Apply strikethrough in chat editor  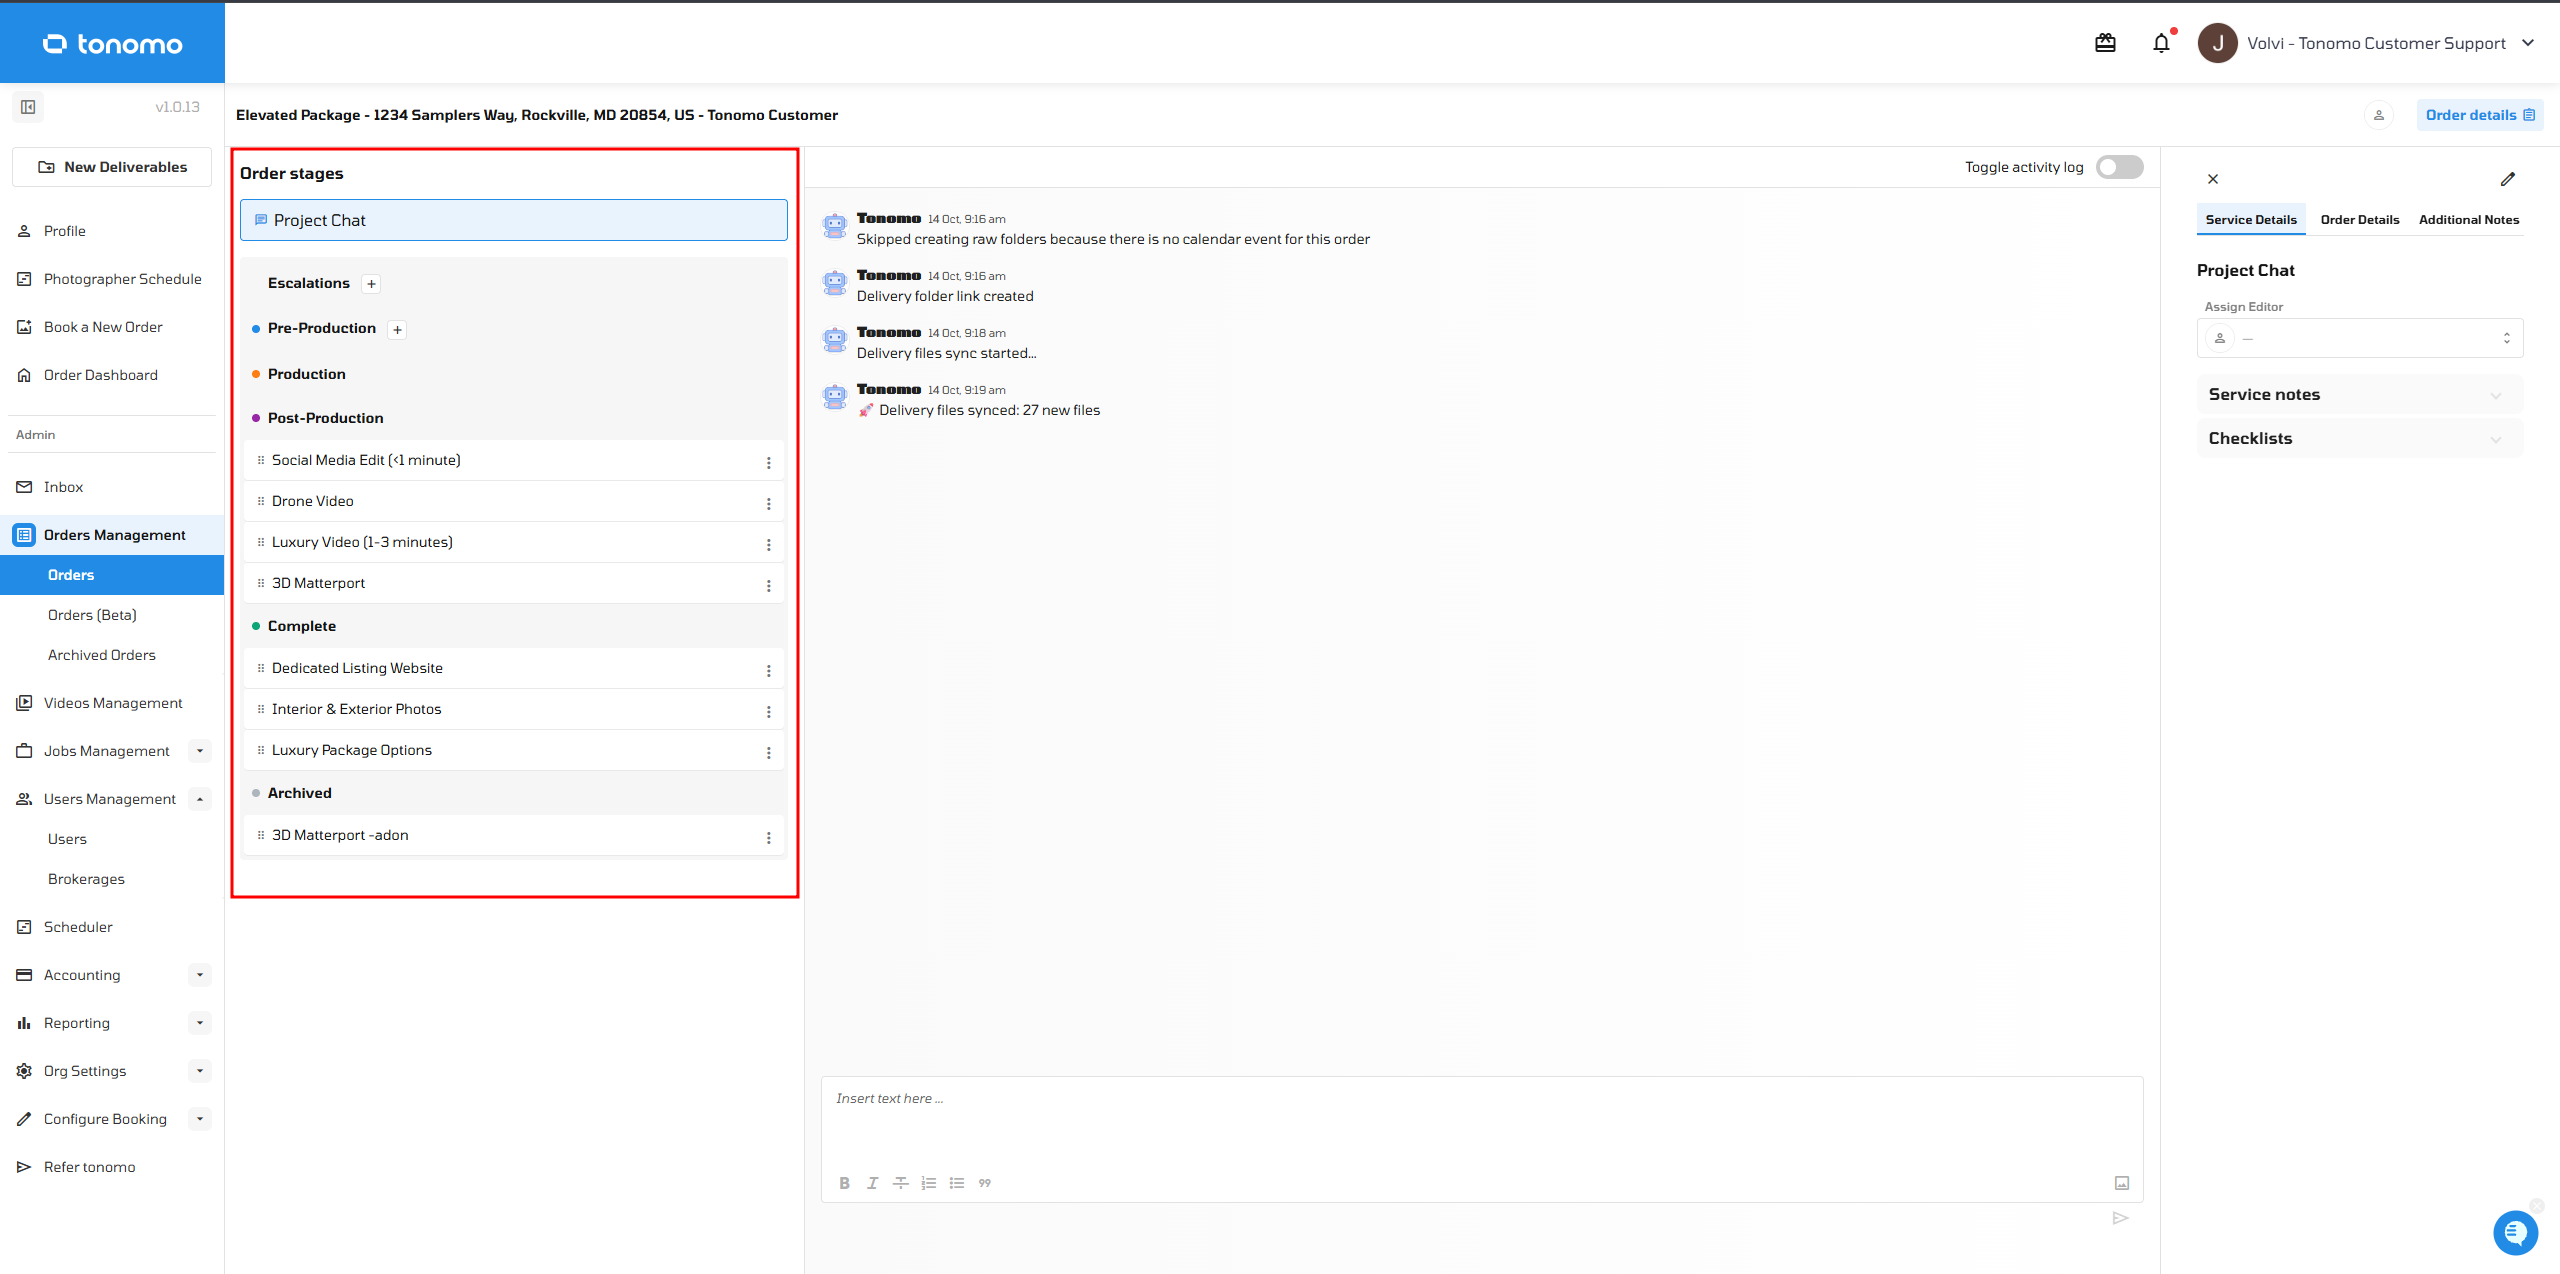coord(900,1183)
